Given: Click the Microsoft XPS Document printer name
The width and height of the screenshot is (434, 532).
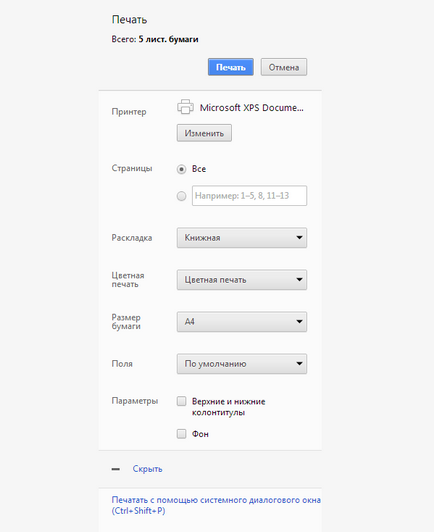Looking at the screenshot, I should click(x=251, y=108).
